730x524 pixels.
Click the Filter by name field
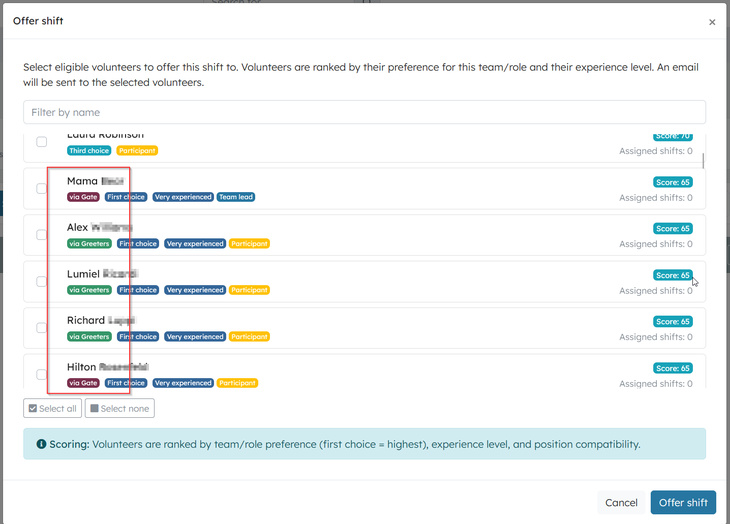364,112
